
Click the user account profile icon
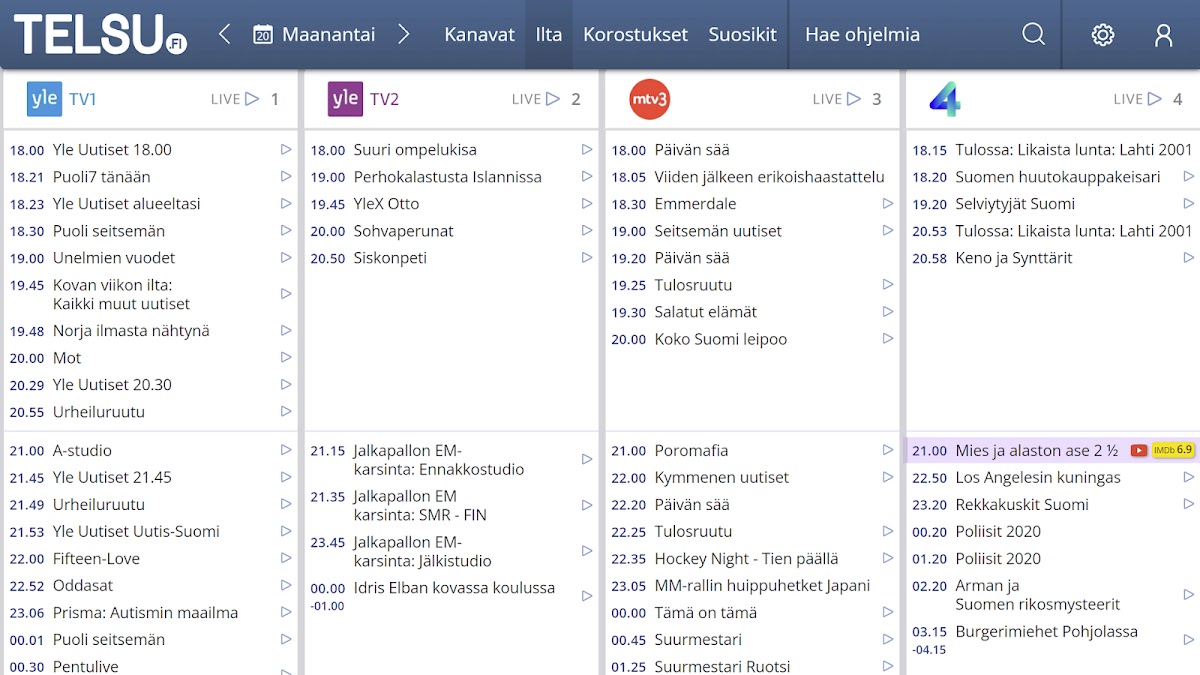[x=1163, y=35]
